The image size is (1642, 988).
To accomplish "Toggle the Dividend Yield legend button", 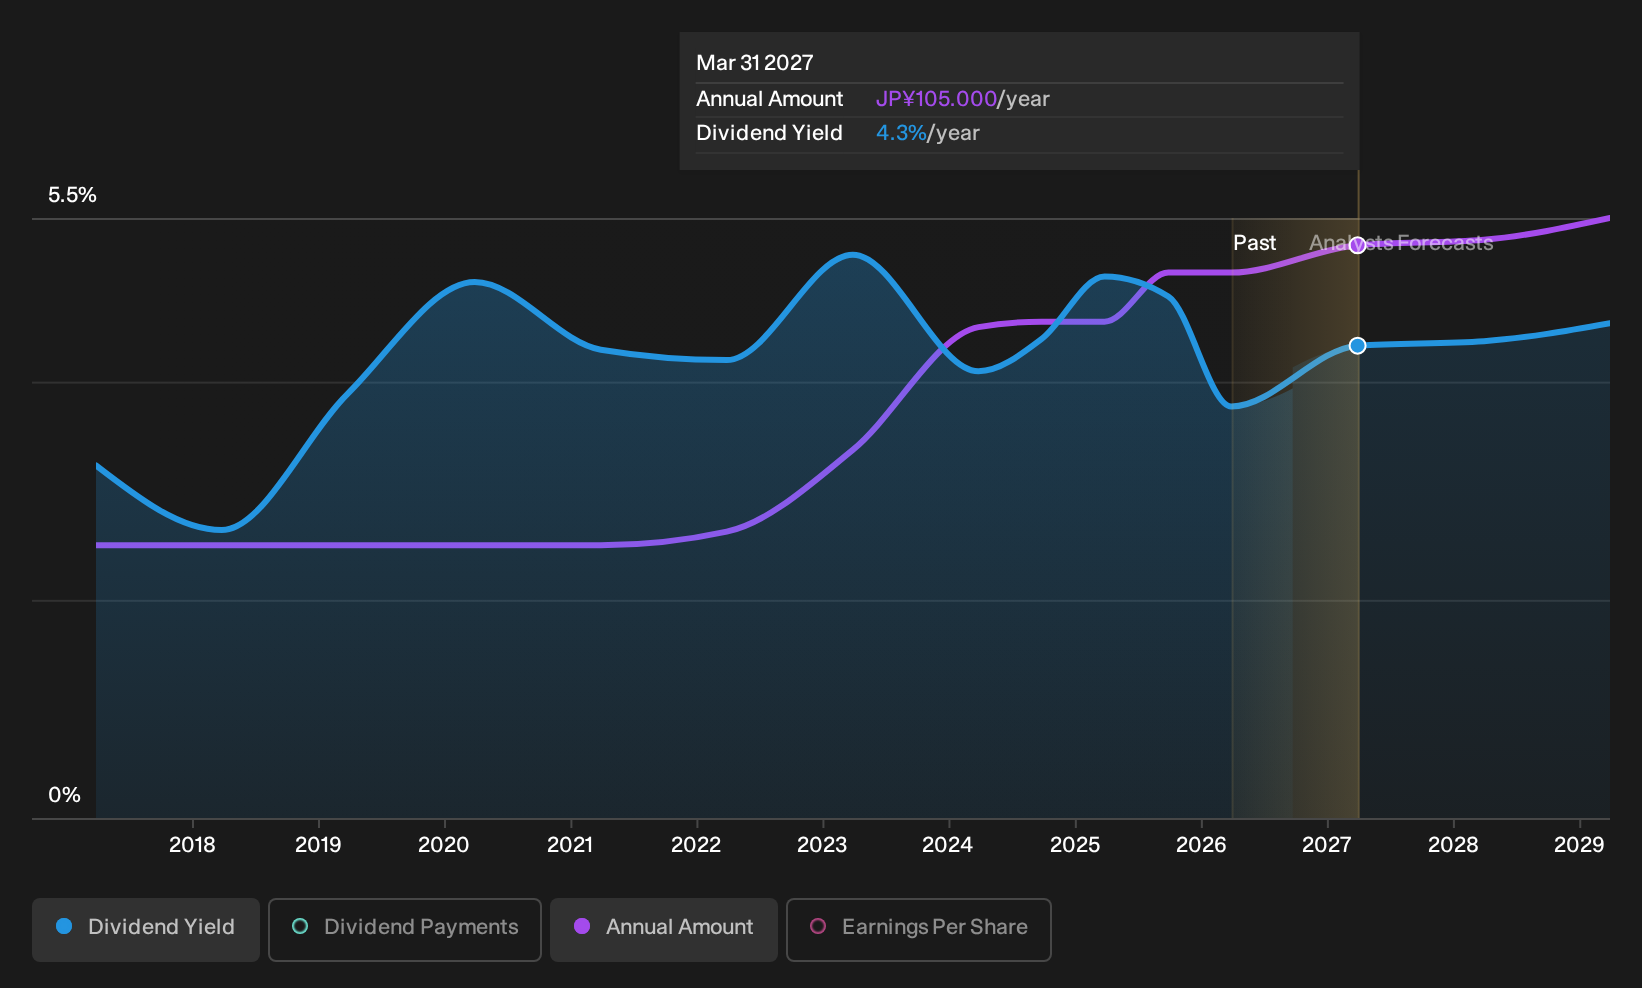I will [145, 929].
